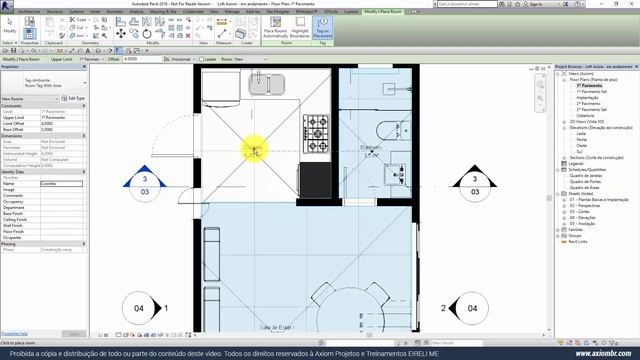Collapse the Constraints section

tap(84, 106)
